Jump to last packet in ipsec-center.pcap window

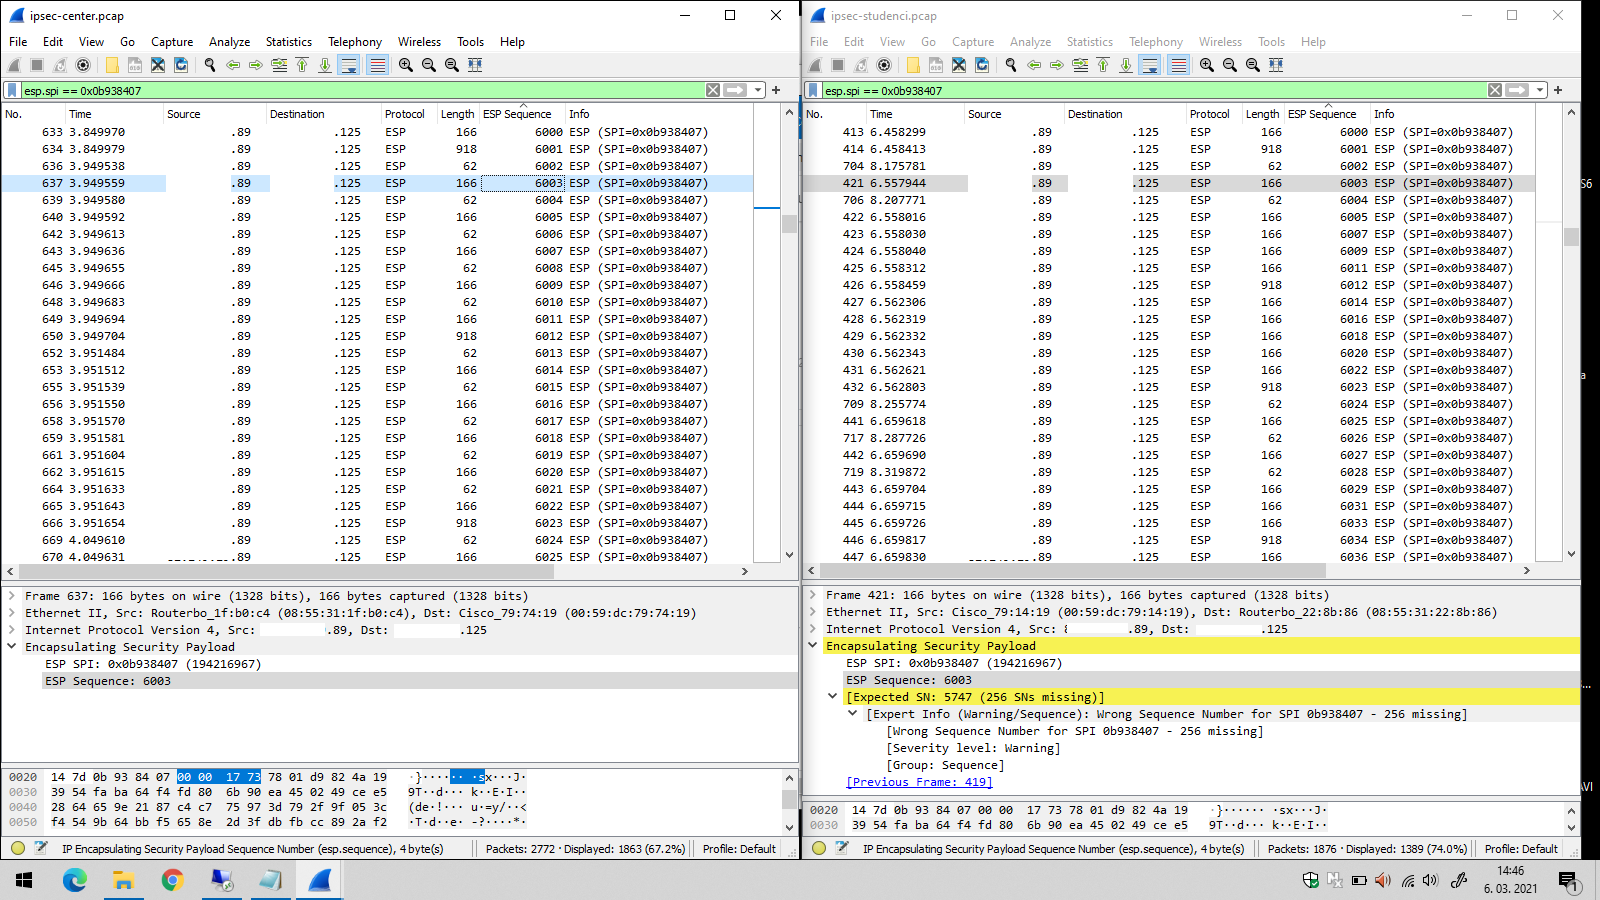(x=325, y=65)
